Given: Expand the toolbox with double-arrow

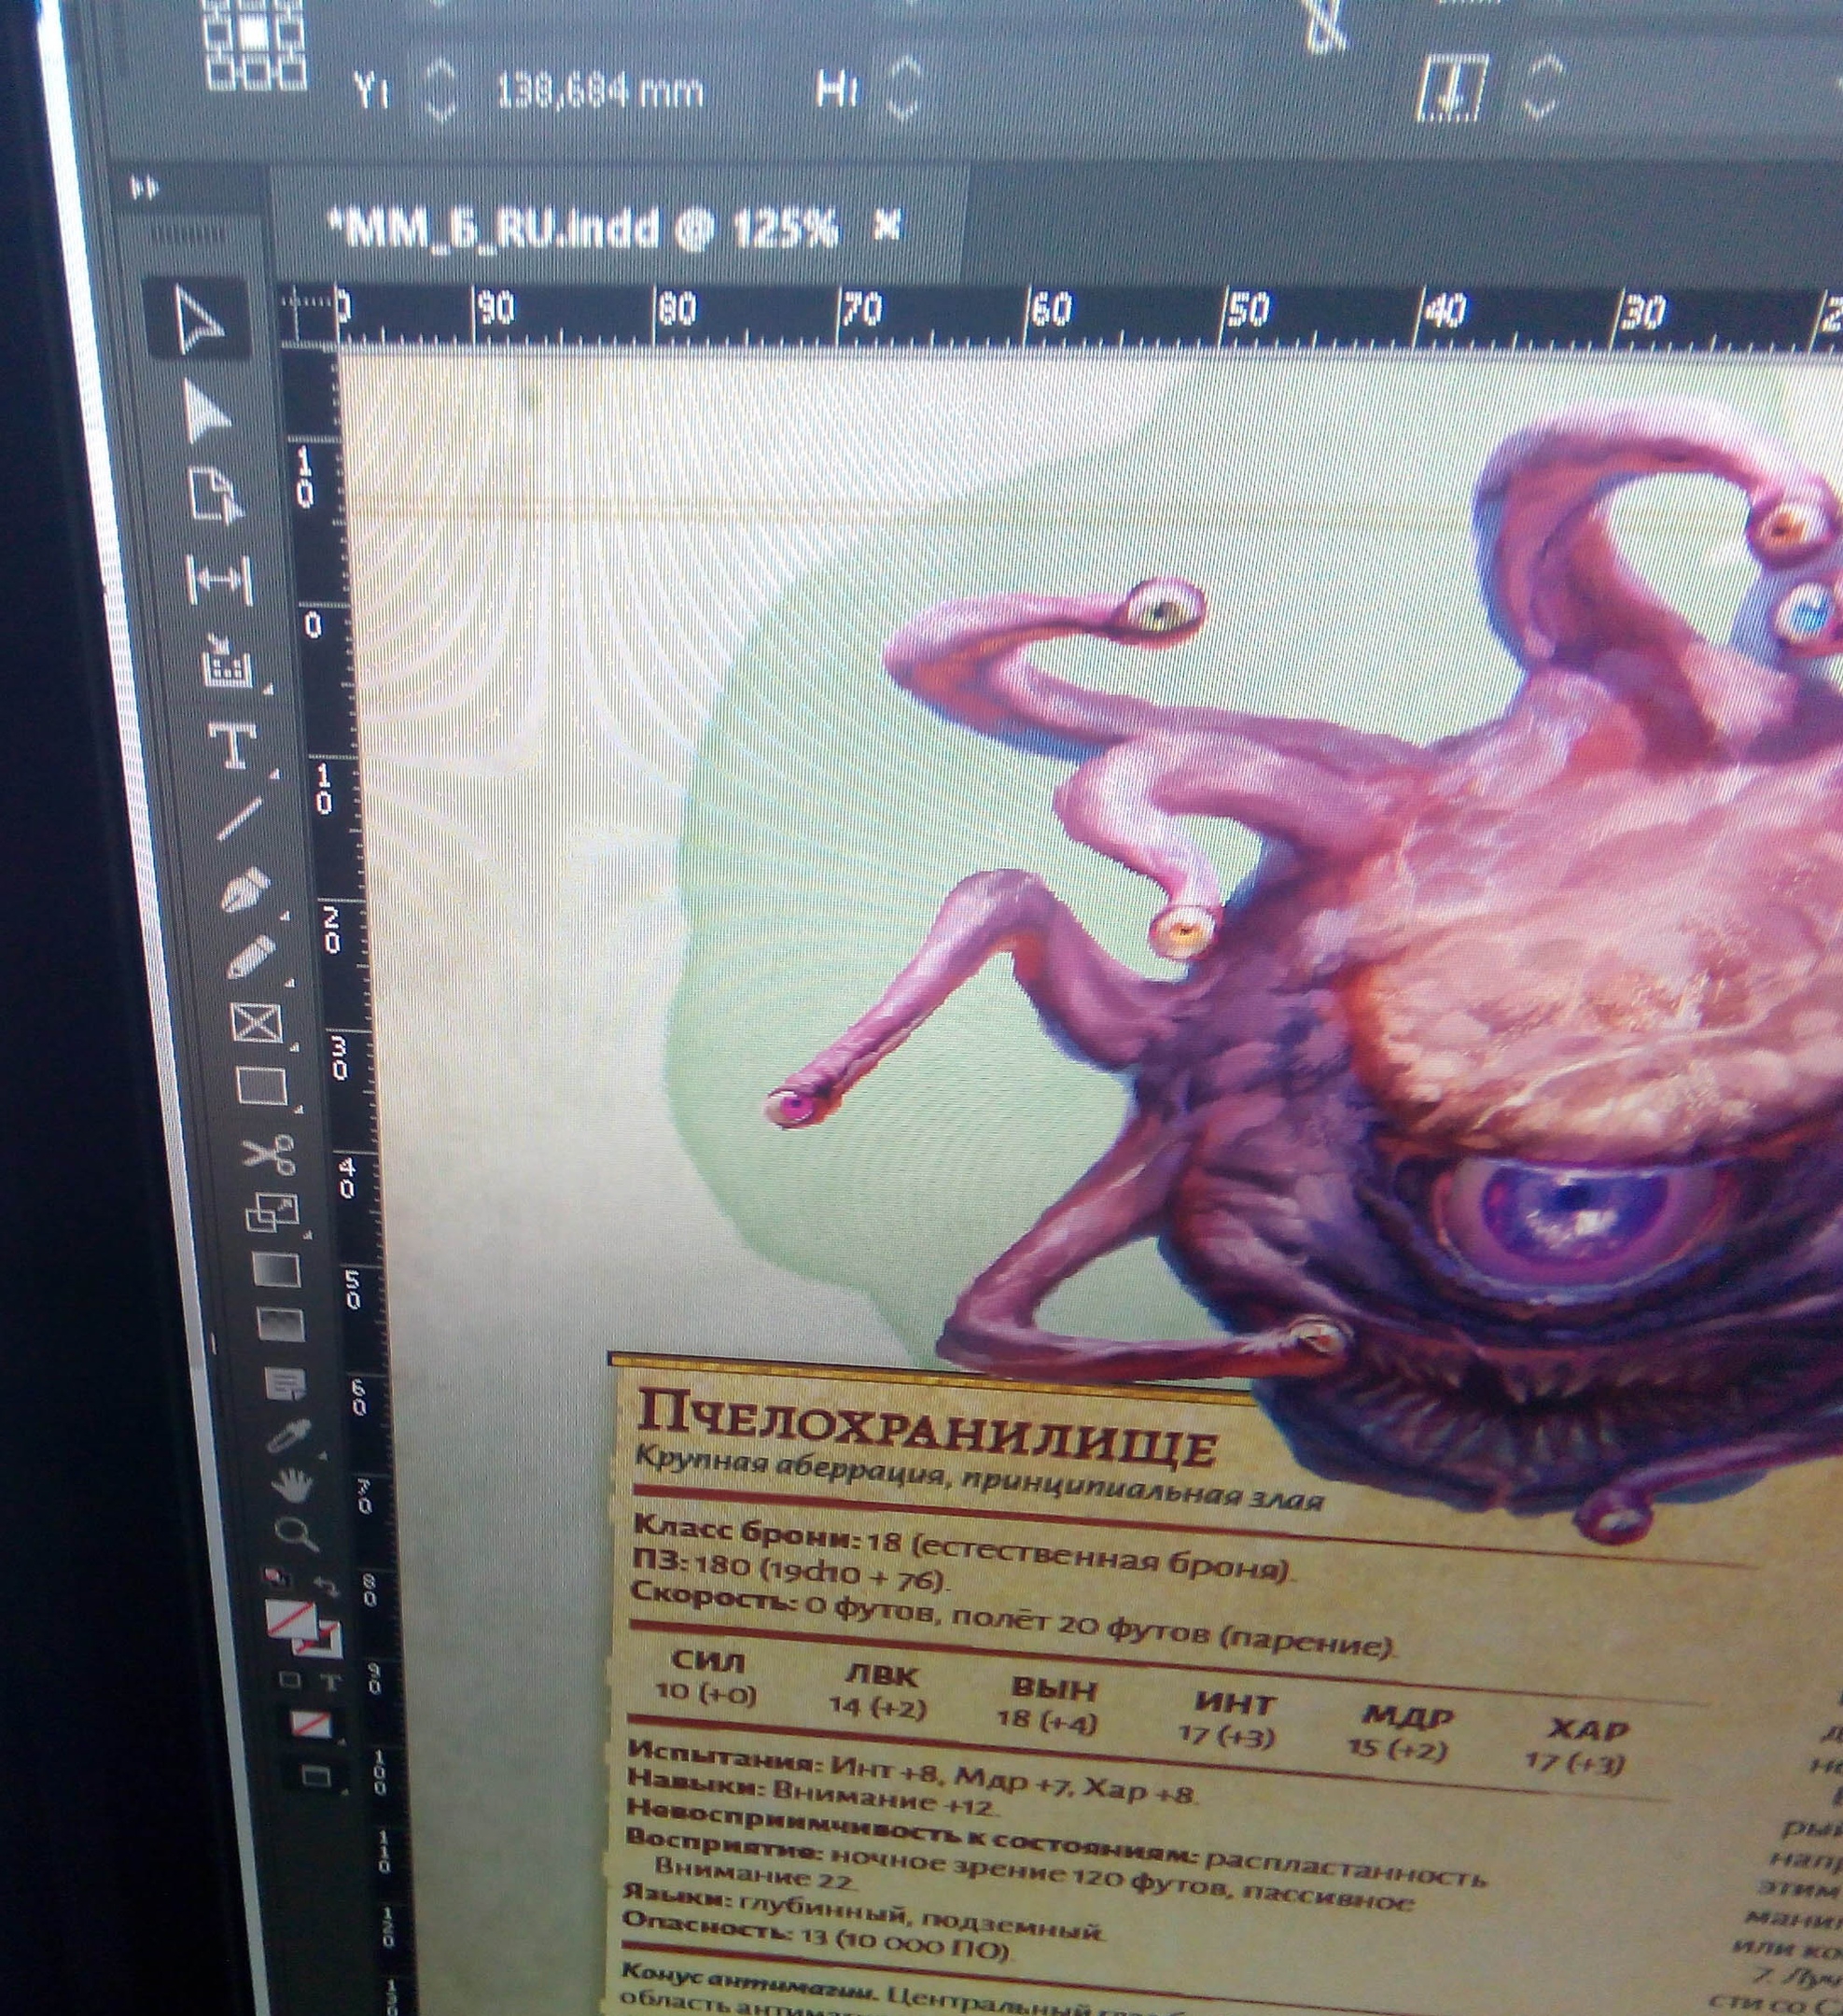Looking at the screenshot, I should pyautogui.click(x=146, y=187).
